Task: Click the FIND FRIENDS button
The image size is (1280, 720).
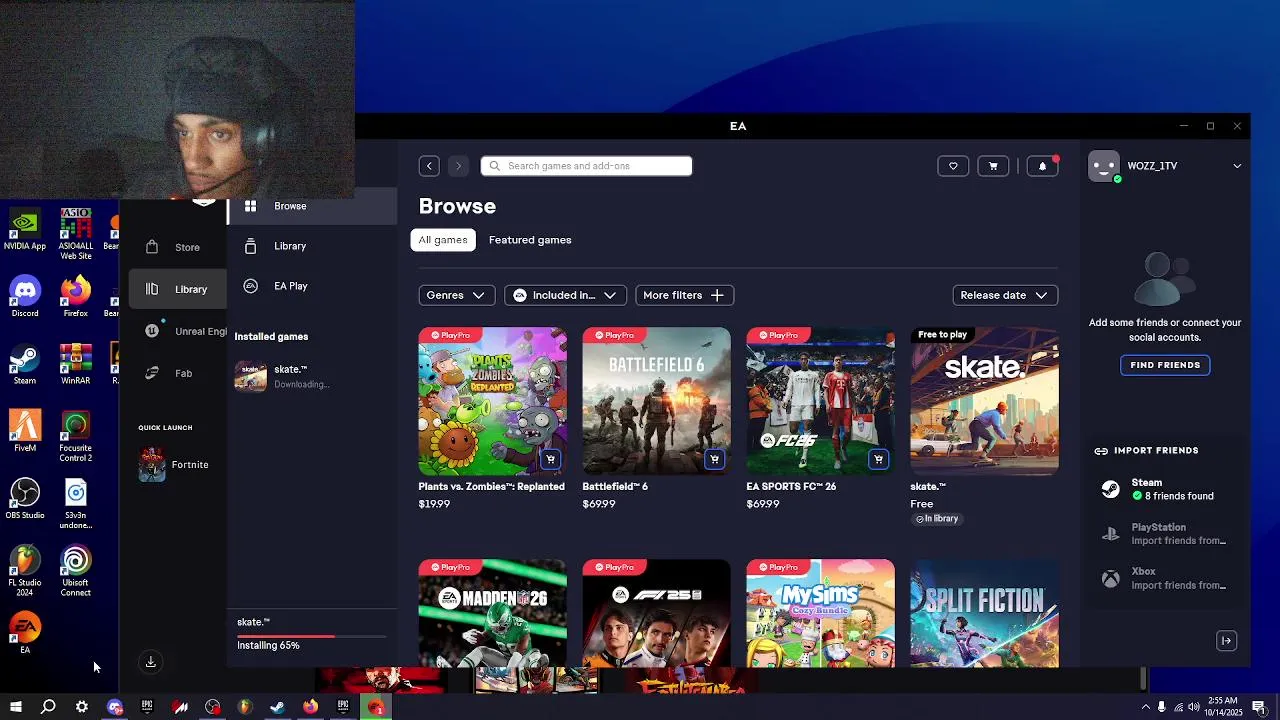Action: pyautogui.click(x=1165, y=365)
